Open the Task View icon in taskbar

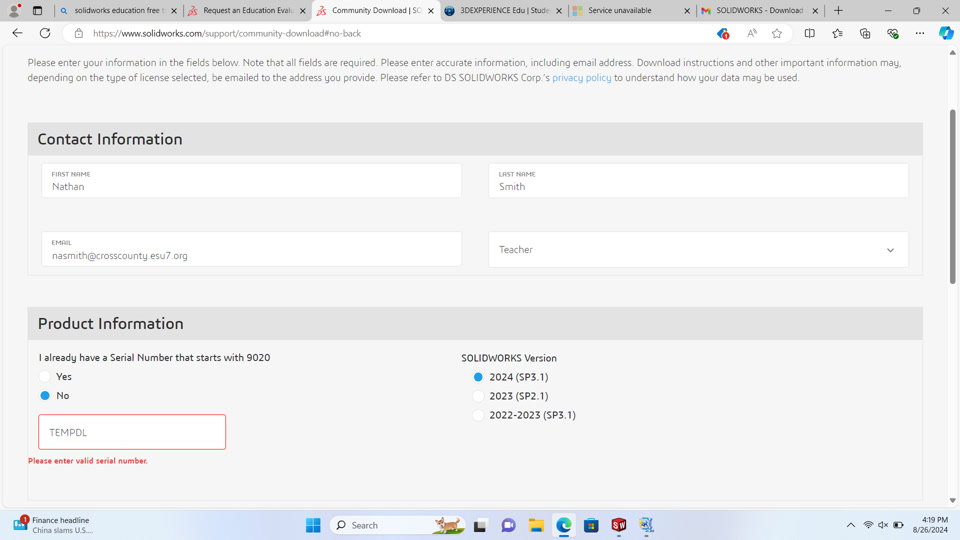[480, 525]
